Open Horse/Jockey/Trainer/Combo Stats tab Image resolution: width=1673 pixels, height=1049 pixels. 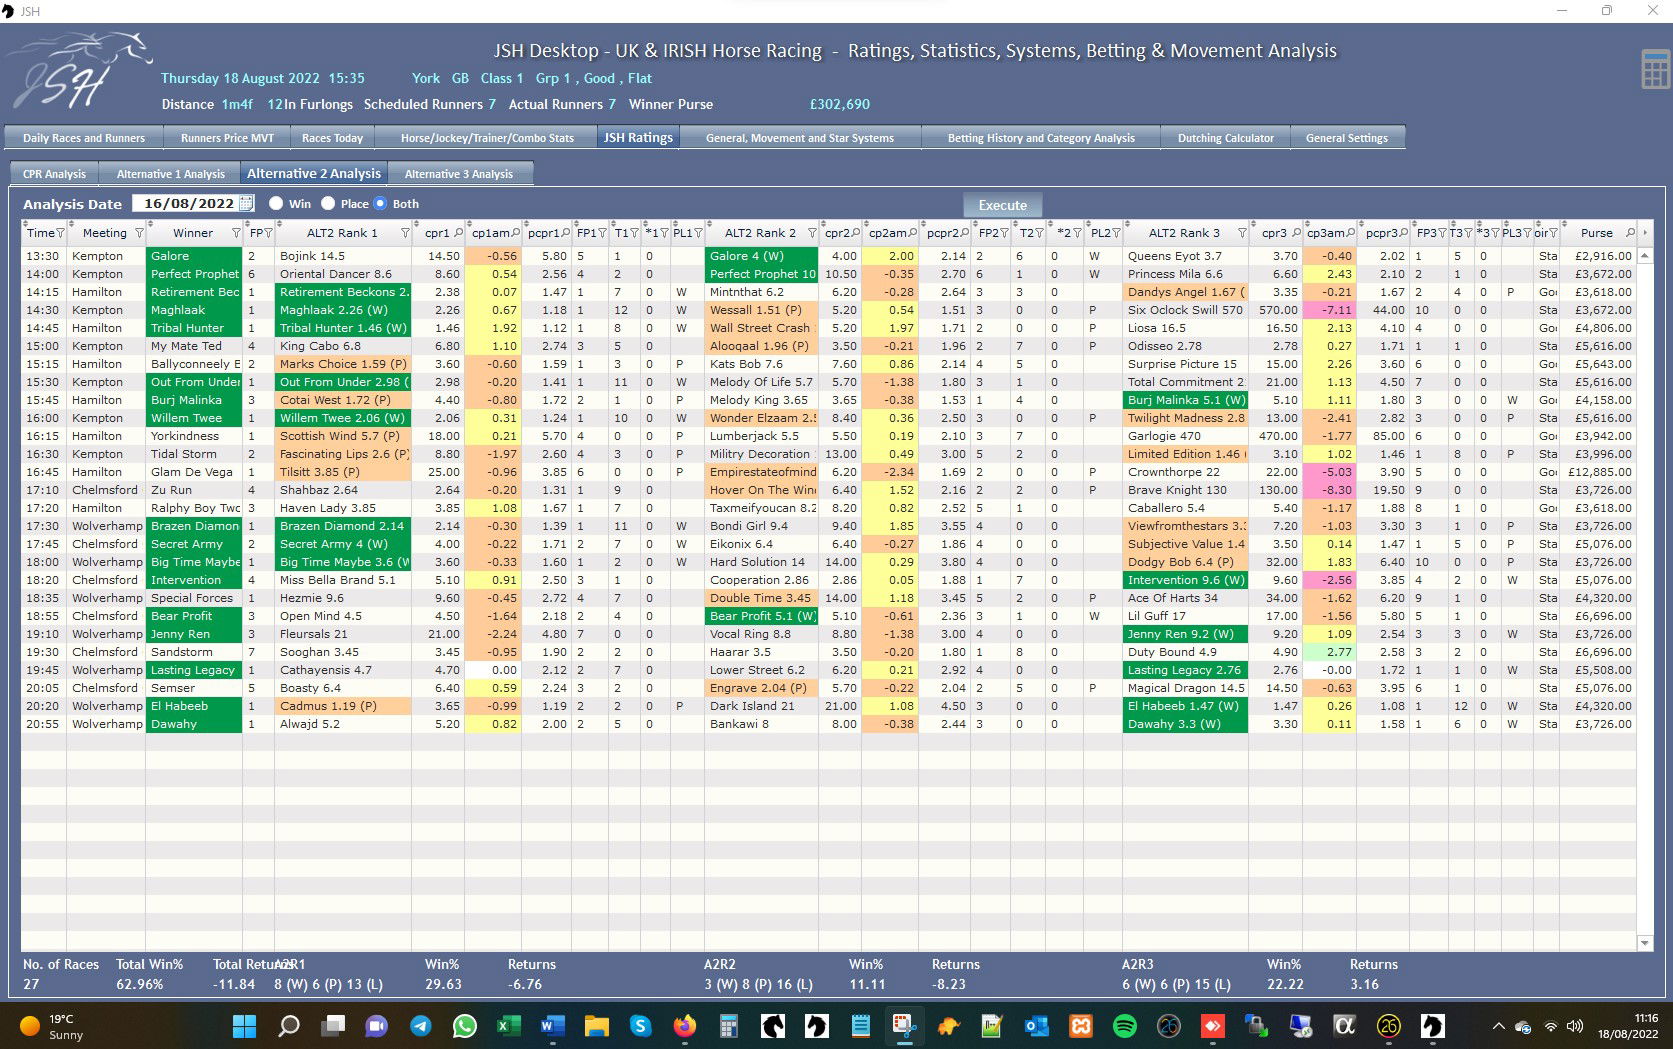point(487,138)
